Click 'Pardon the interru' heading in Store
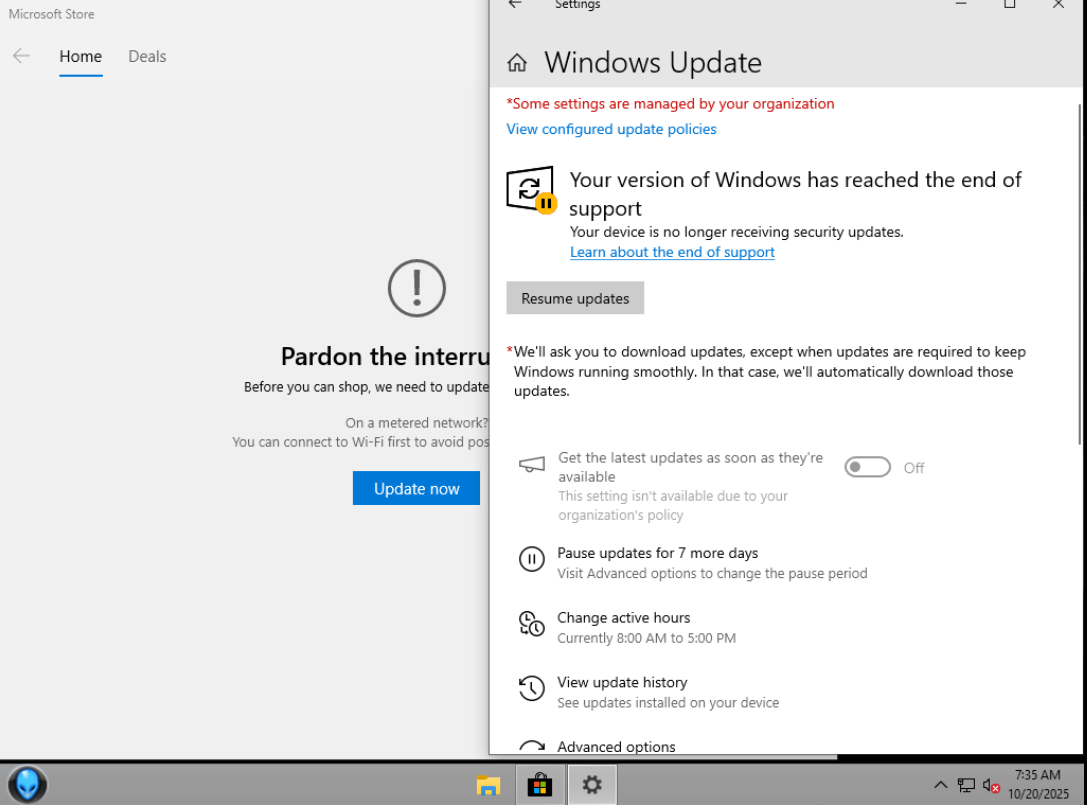Screen dimensions: 1087x805 tap(385, 356)
